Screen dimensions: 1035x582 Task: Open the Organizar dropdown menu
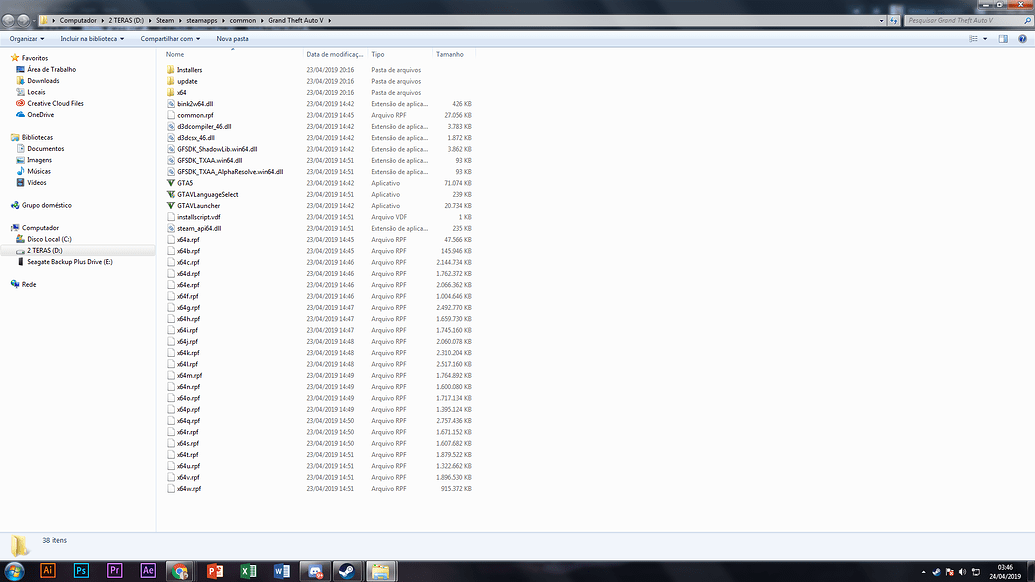(27, 39)
